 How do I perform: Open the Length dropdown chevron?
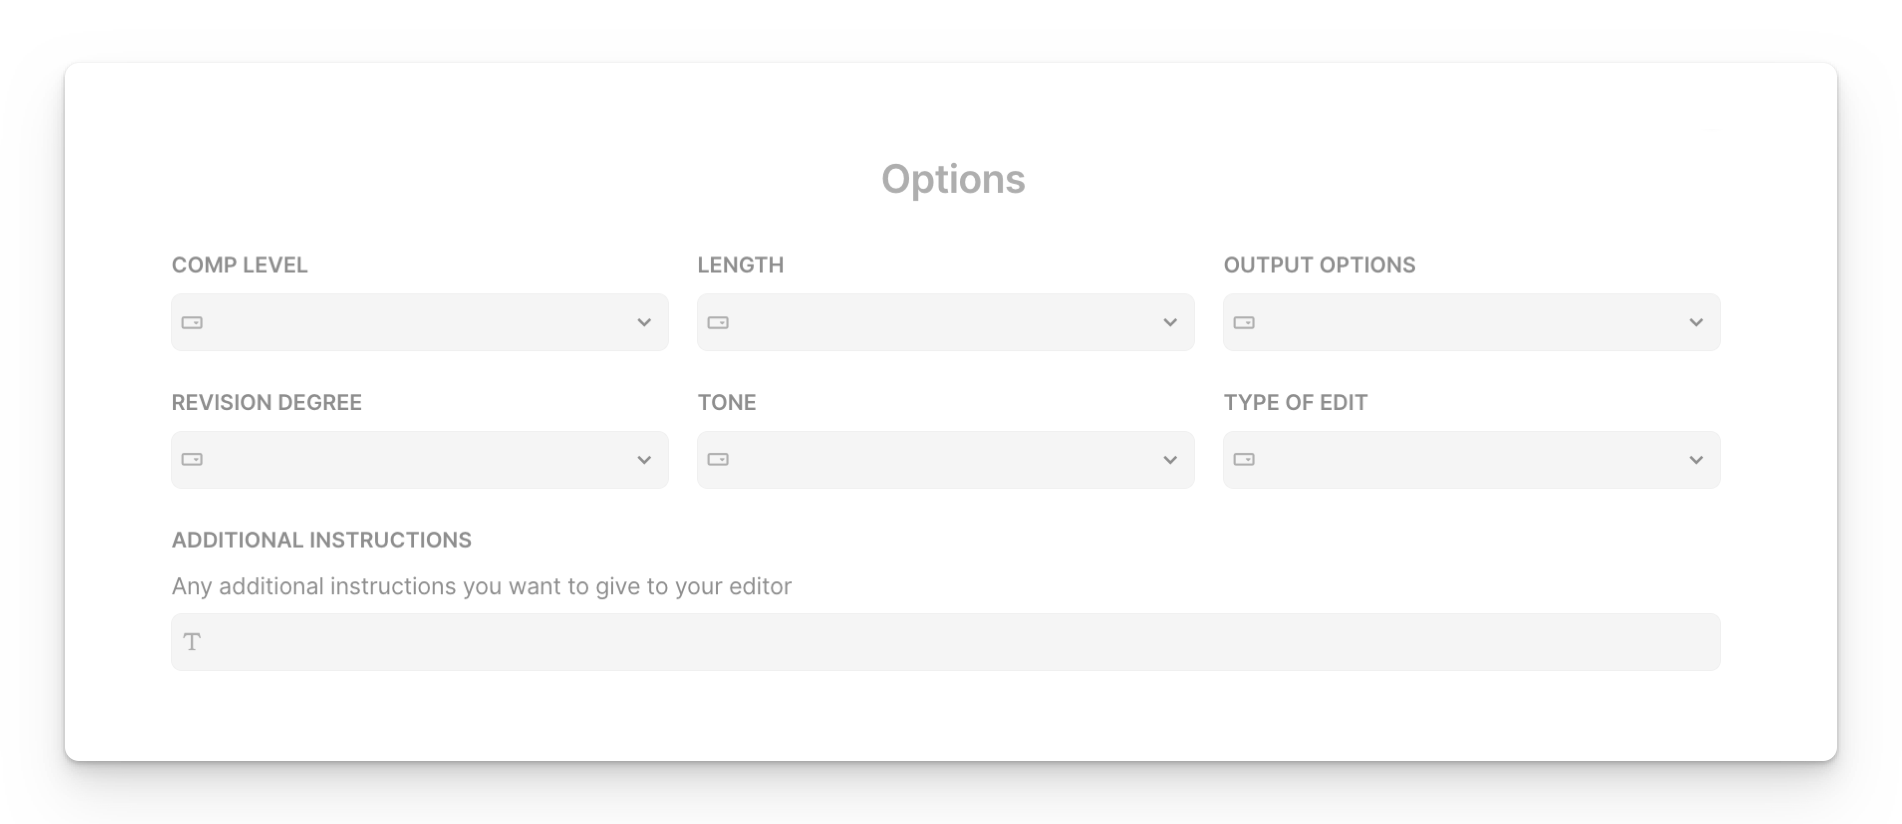(x=1170, y=322)
